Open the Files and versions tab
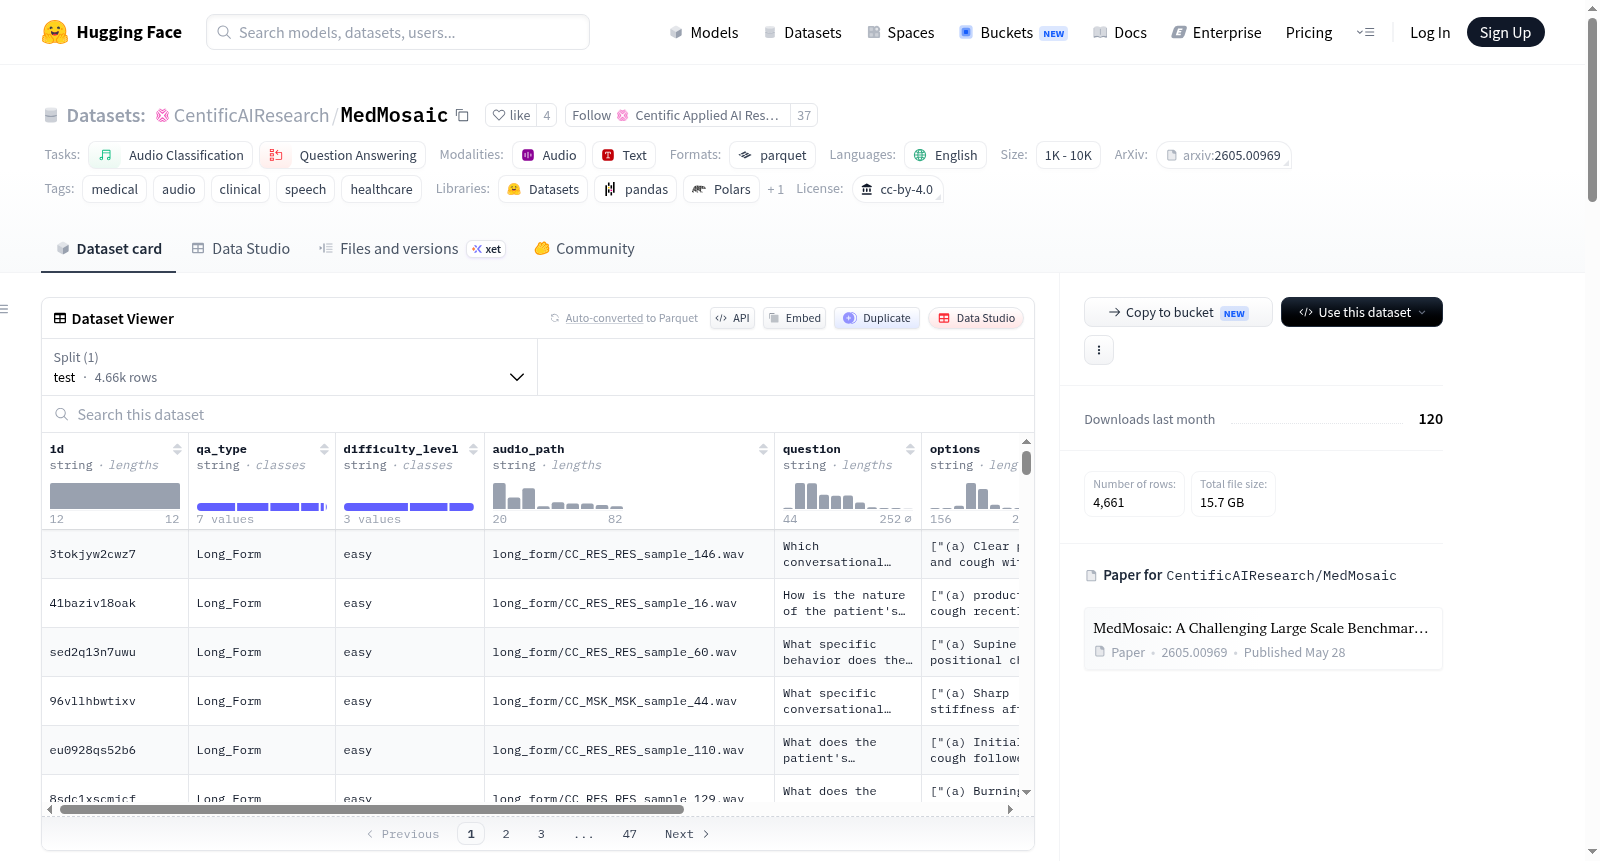 (411, 249)
